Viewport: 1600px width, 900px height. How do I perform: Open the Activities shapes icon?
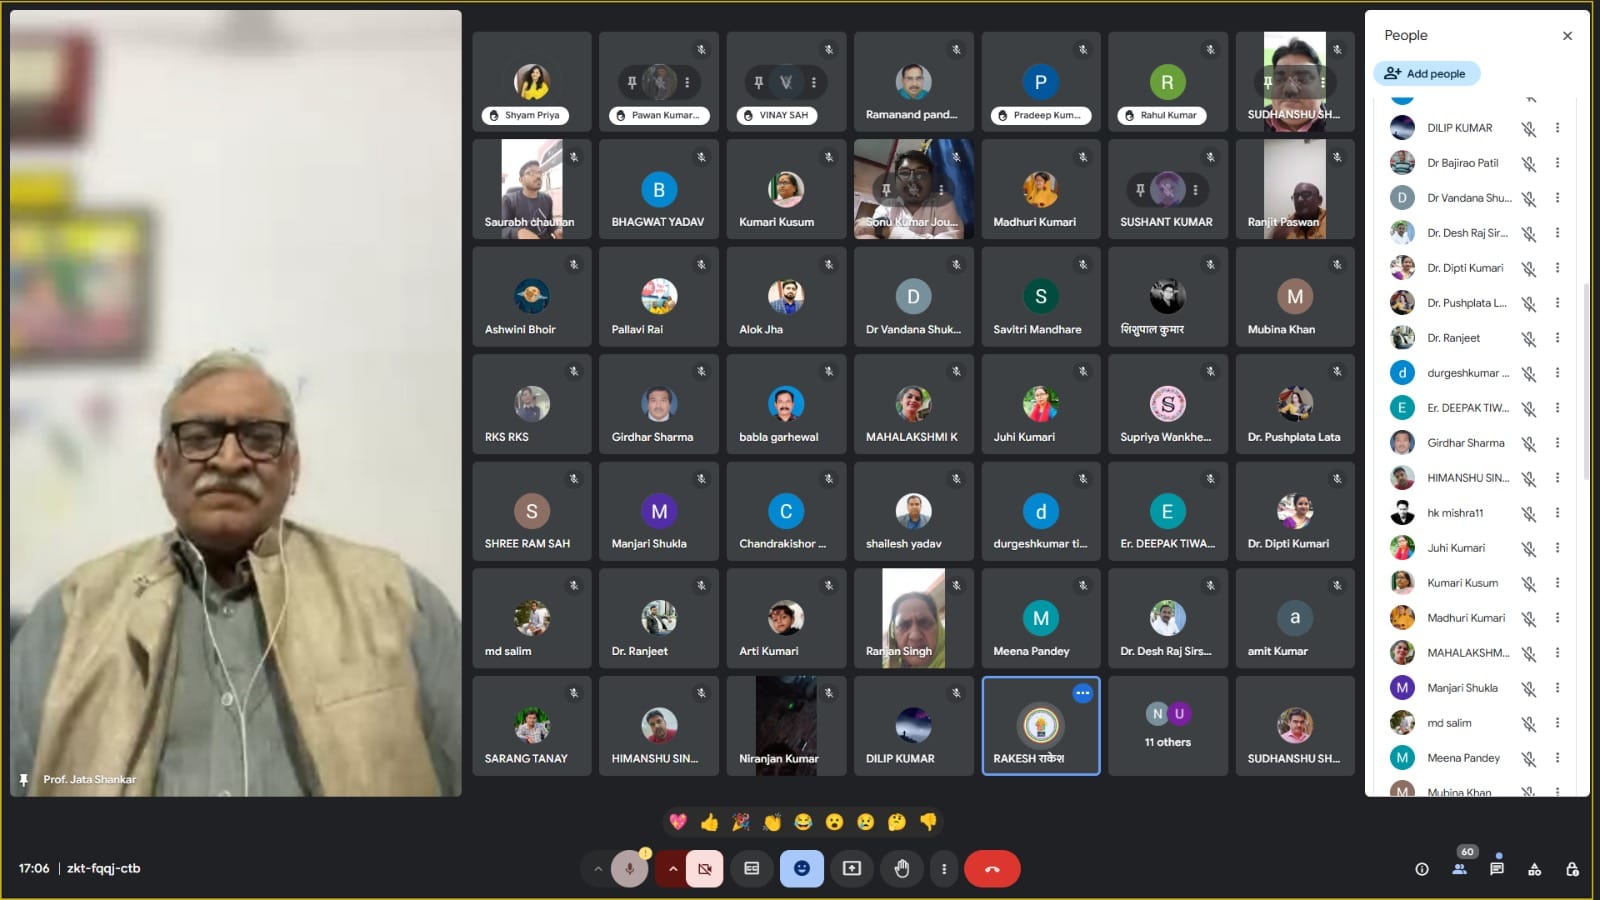1534,869
